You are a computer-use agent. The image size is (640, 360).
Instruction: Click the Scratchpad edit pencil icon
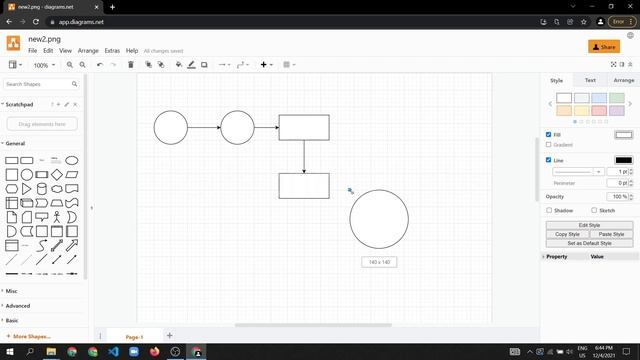[67, 104]
